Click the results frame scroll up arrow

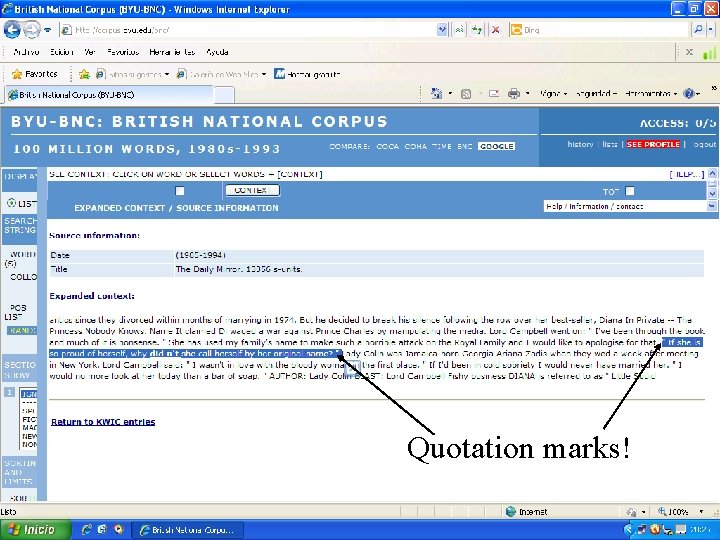pyautogui.click(x=712, y=174)
